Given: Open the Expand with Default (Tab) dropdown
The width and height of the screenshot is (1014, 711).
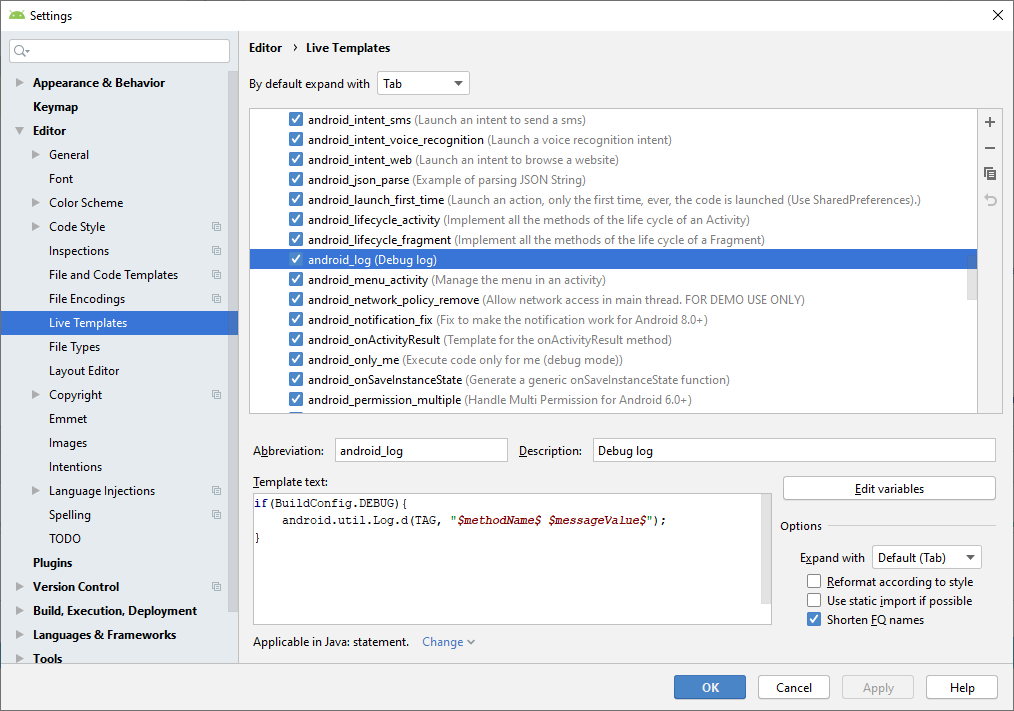Looking at the screenshot, I should [x=926, y=558].
